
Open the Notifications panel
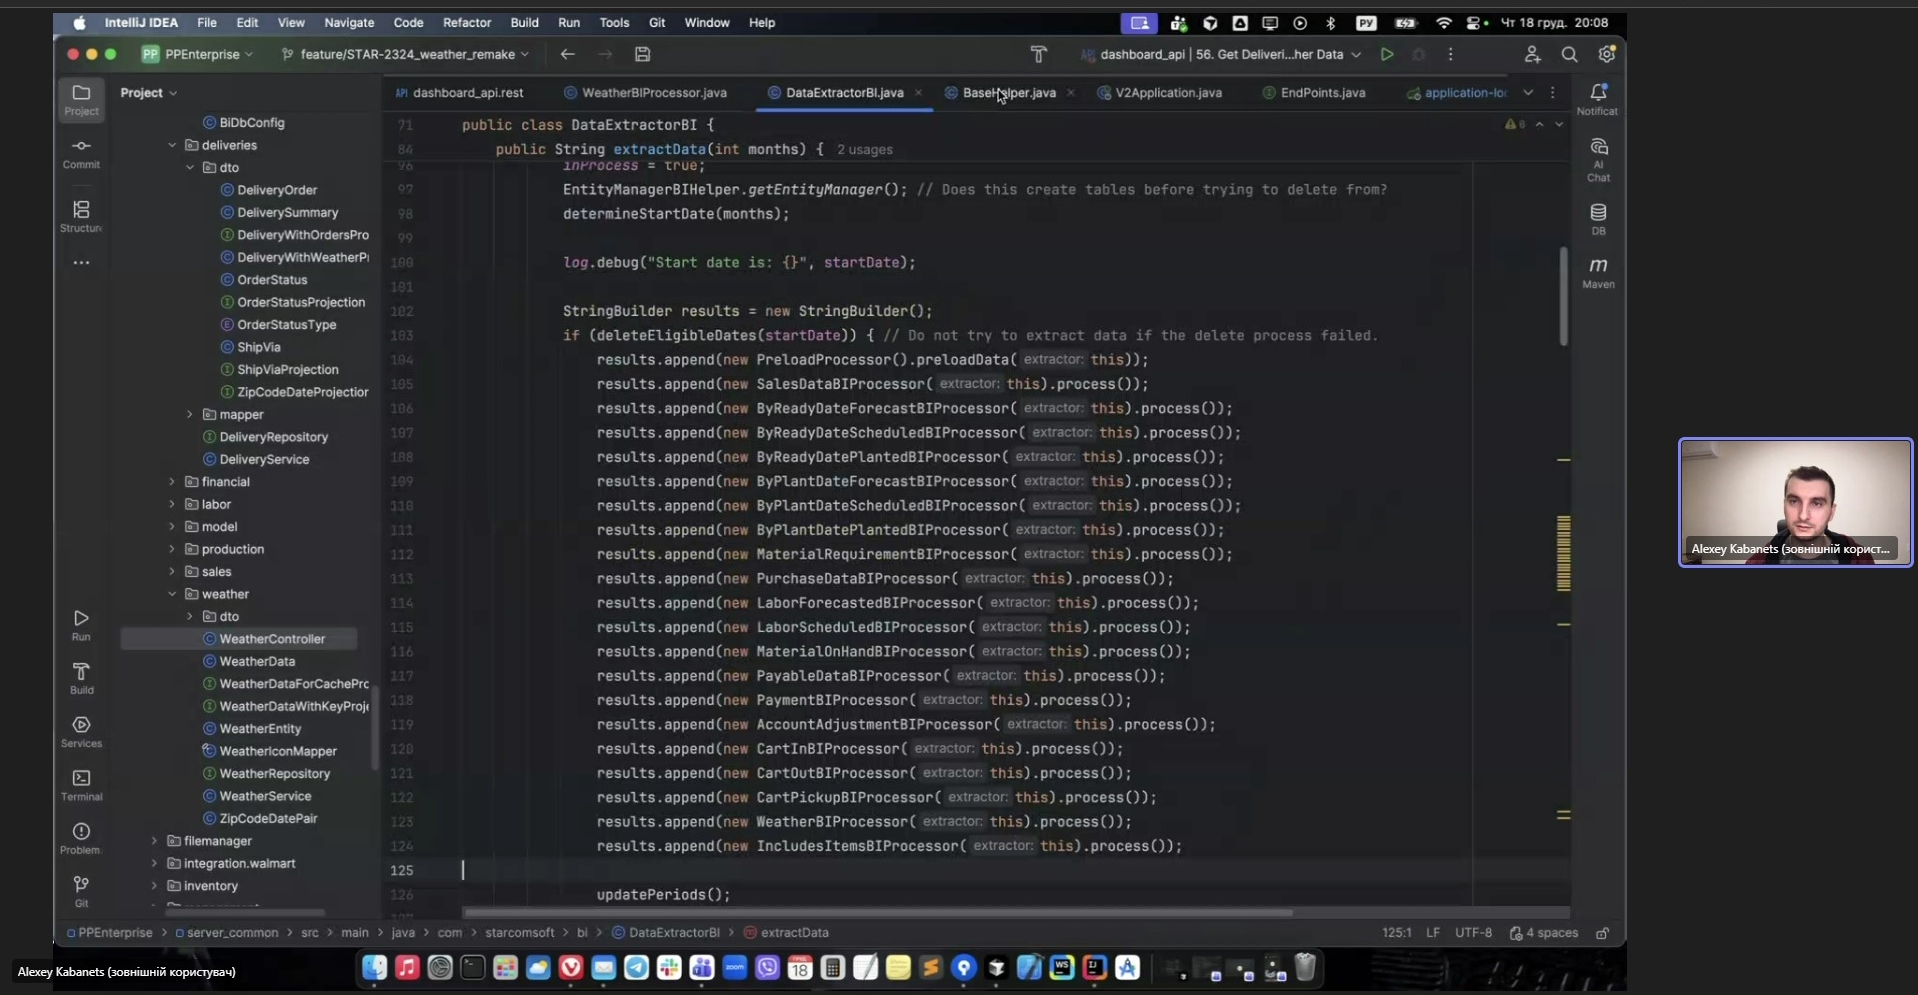[x=1598, y=98]
